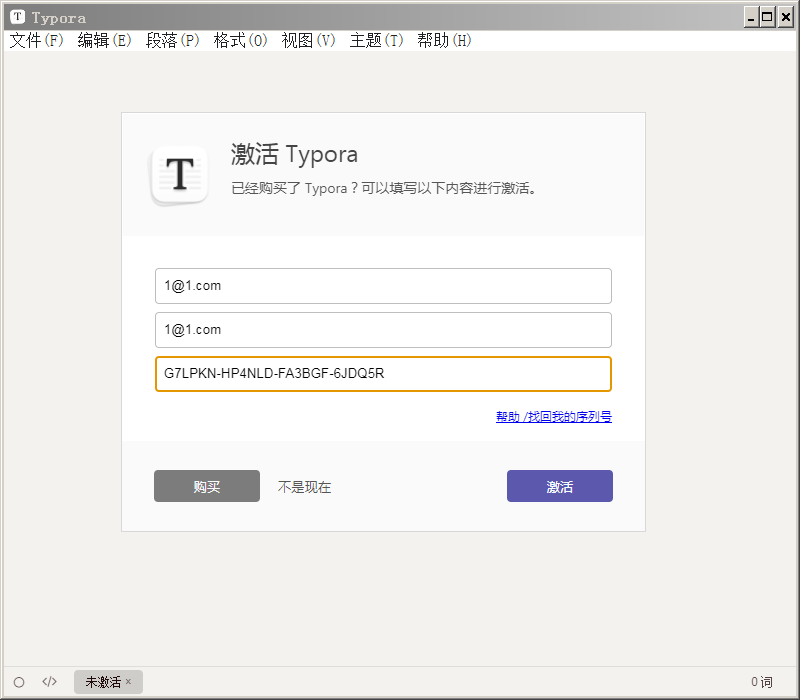Open the 帮助/找回我的序列号 link
Image resolution: width=800 pixels, height=700 pixels.
pyautogui.click(x=554, y=417)
